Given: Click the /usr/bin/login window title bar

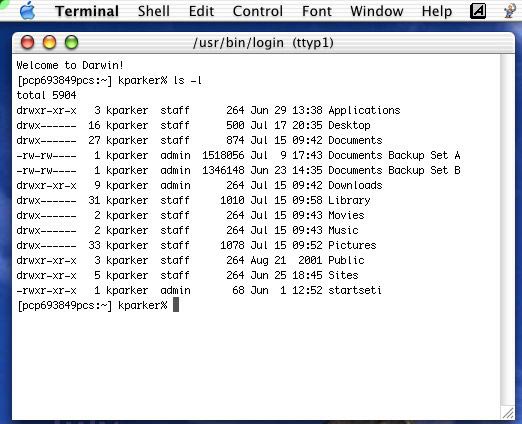Looking at the screenshot, I should coord(263,43).
